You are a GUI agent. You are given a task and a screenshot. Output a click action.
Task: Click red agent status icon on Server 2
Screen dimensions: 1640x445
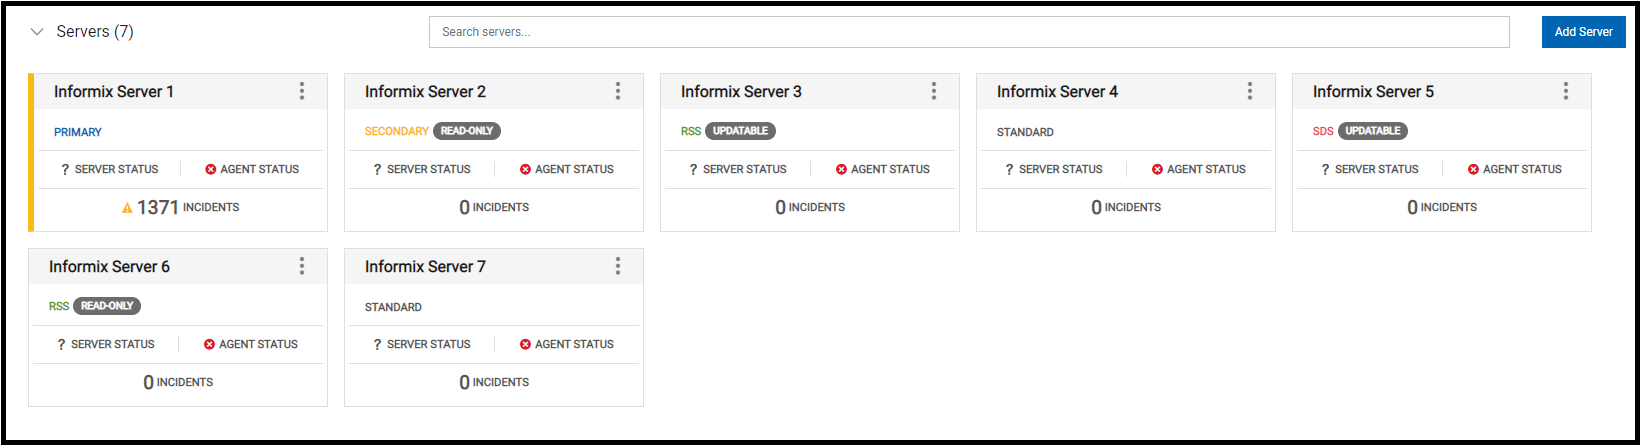point(525,170)
